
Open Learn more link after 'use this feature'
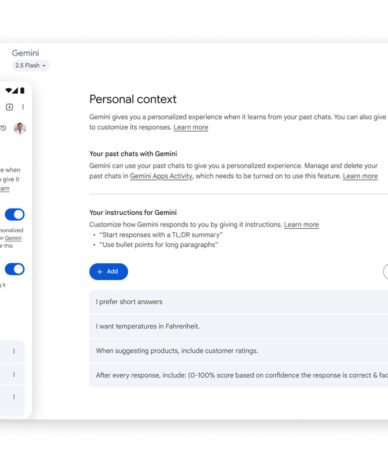(x=360, y=176)
